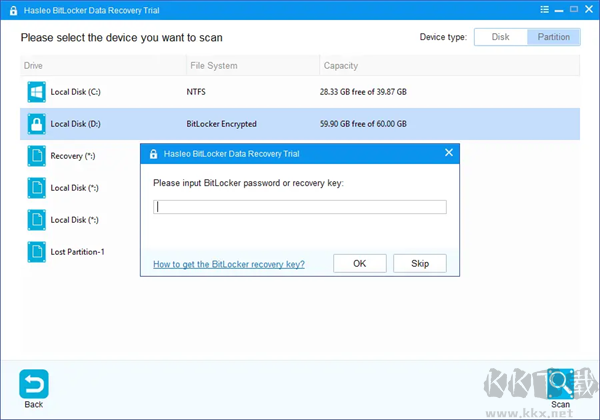
Task: Click the 'BitLocker Encrypted' cell
Action: (222, 124)
